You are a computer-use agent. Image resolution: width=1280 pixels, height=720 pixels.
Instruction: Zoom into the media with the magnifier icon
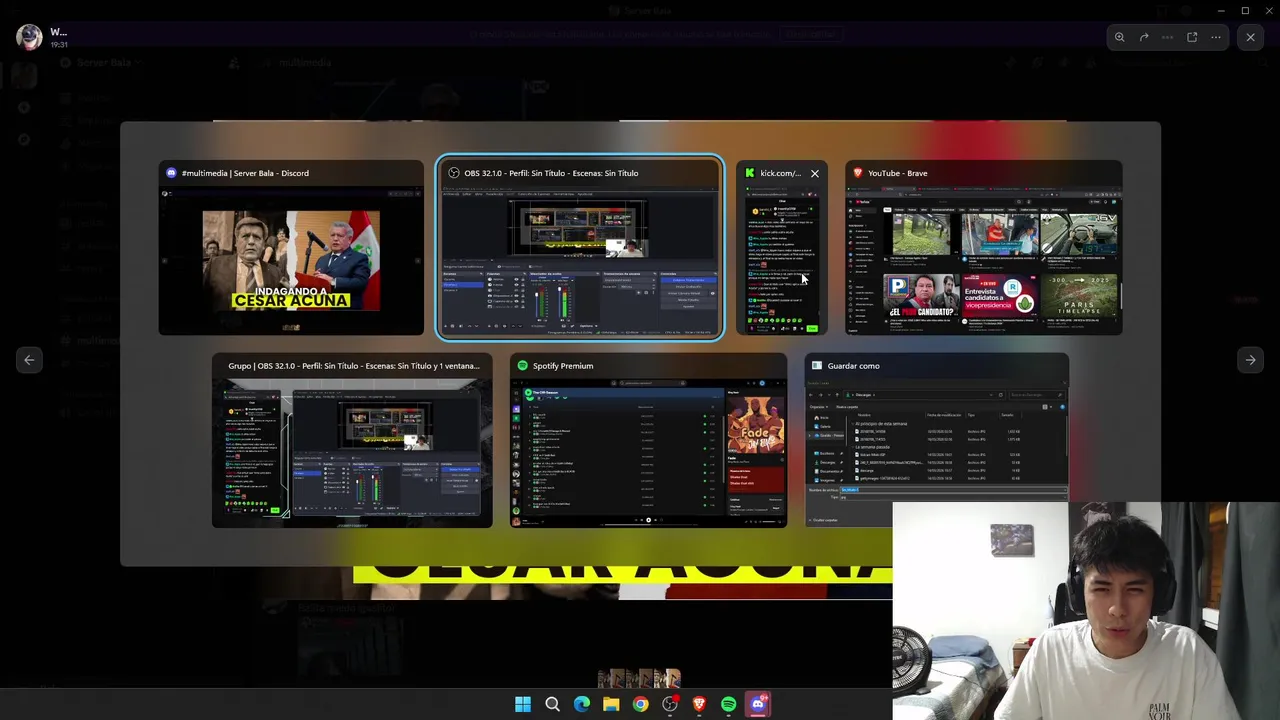coord(1120,37)
